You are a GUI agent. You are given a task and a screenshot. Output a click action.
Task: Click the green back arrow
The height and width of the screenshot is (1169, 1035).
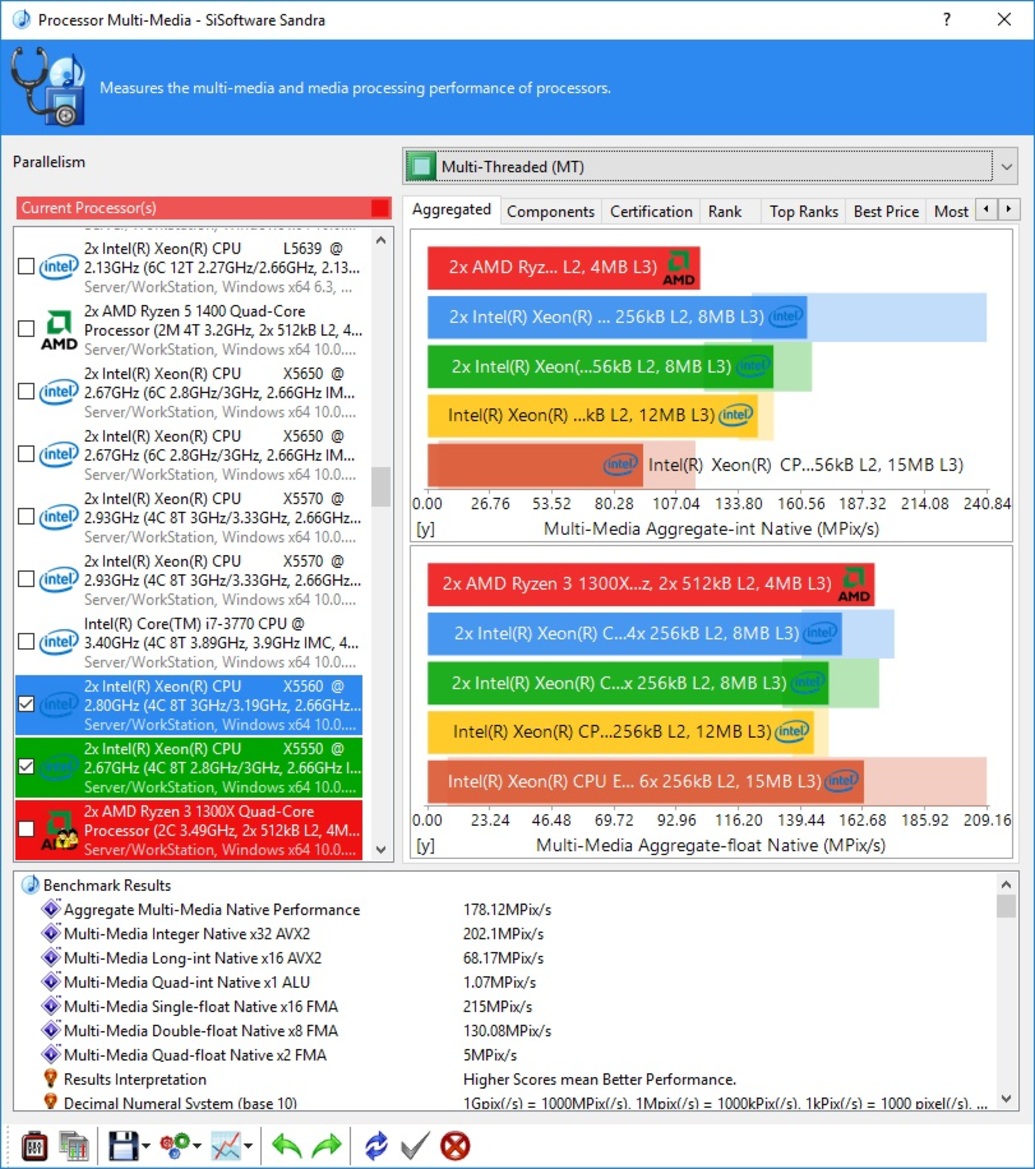286,1146
